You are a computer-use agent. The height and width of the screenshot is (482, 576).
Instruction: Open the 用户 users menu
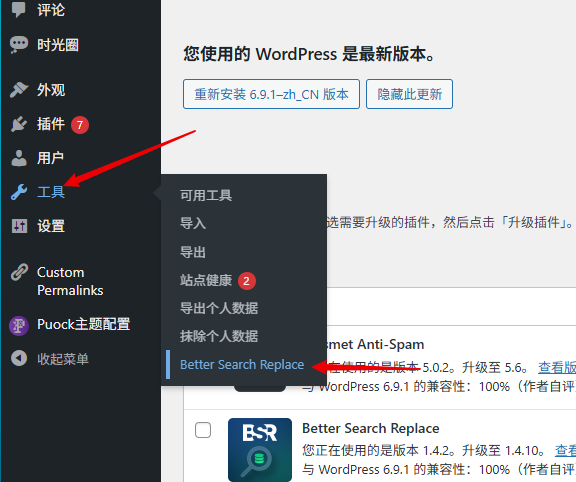pyautogui.click(x=50, y=158)
